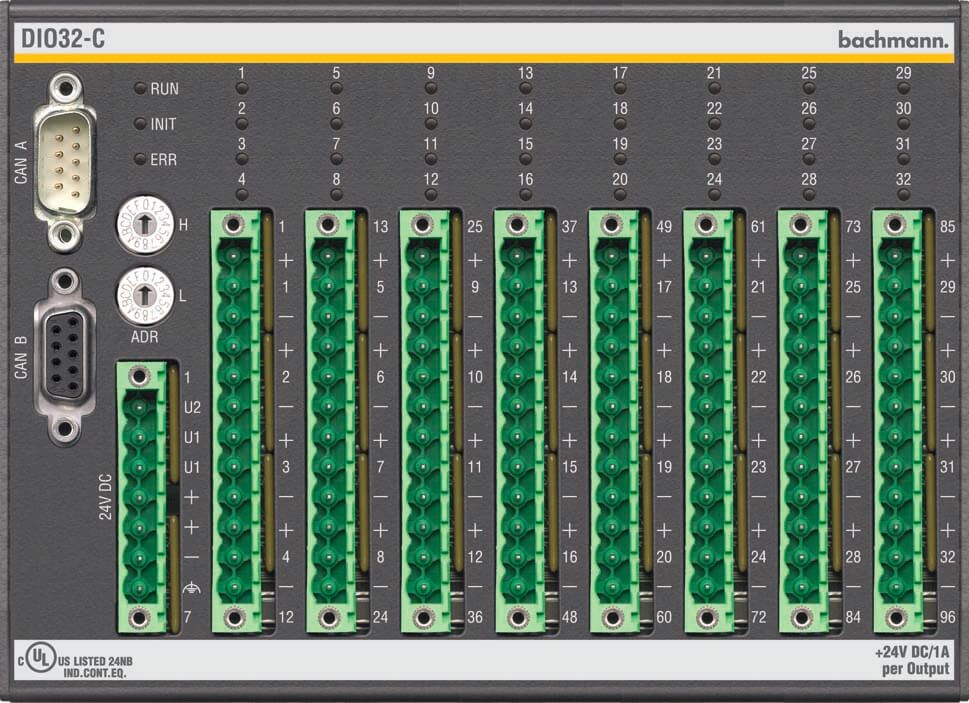This screenshot has width=969, height=703.
Task: Select channel status LED 16
Action: pos(525,195)
